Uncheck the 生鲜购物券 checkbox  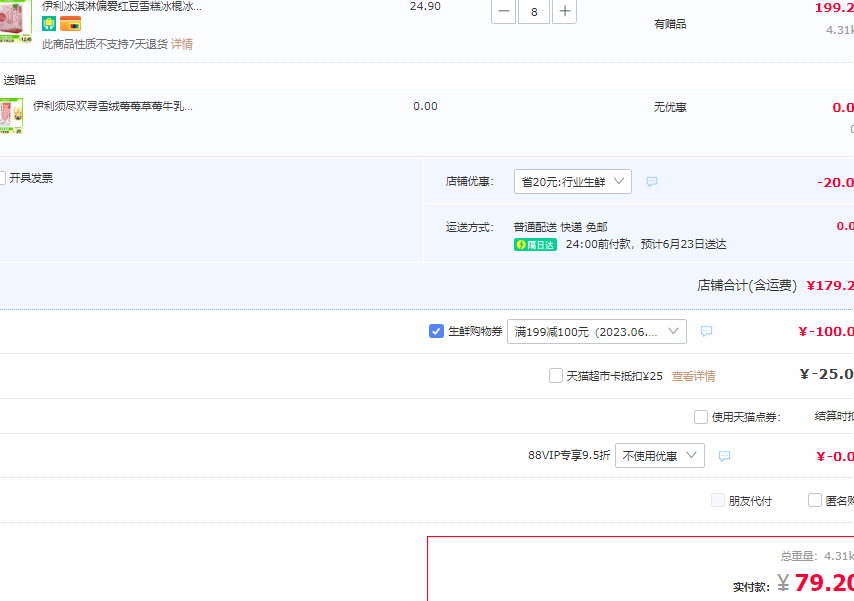point(436,331)
